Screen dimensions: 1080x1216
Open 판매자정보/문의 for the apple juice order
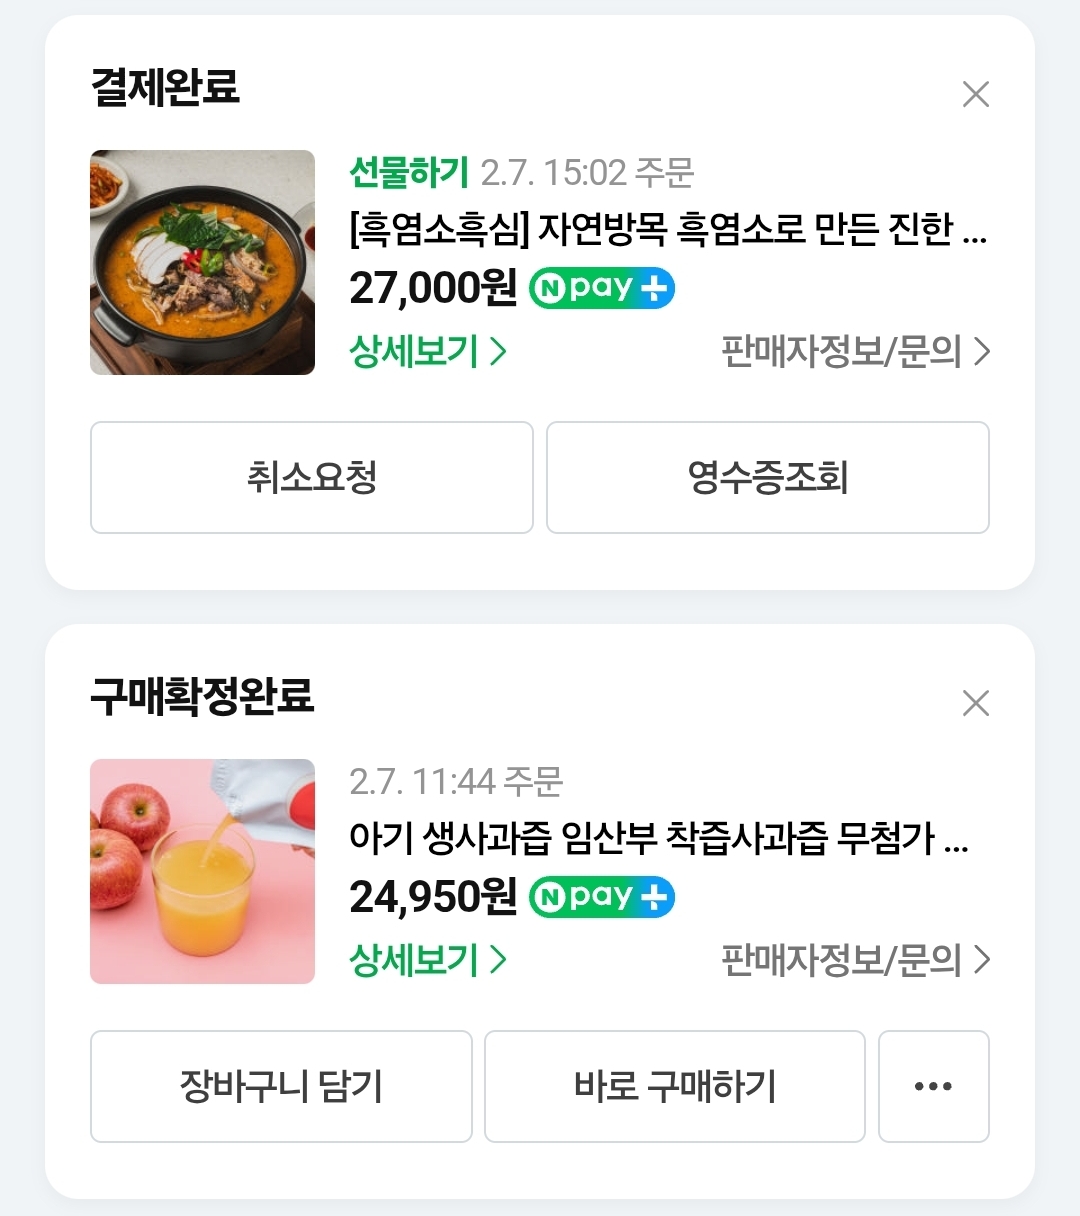pos(855,960)
